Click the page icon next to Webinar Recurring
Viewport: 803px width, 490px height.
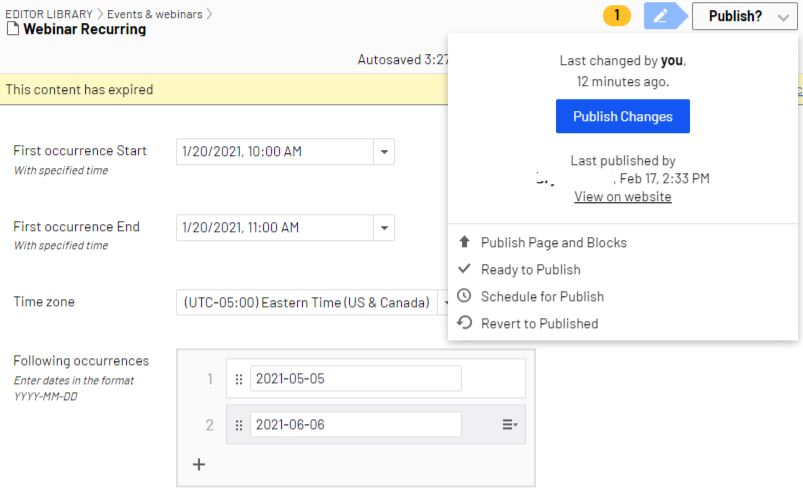coord(12,30)
